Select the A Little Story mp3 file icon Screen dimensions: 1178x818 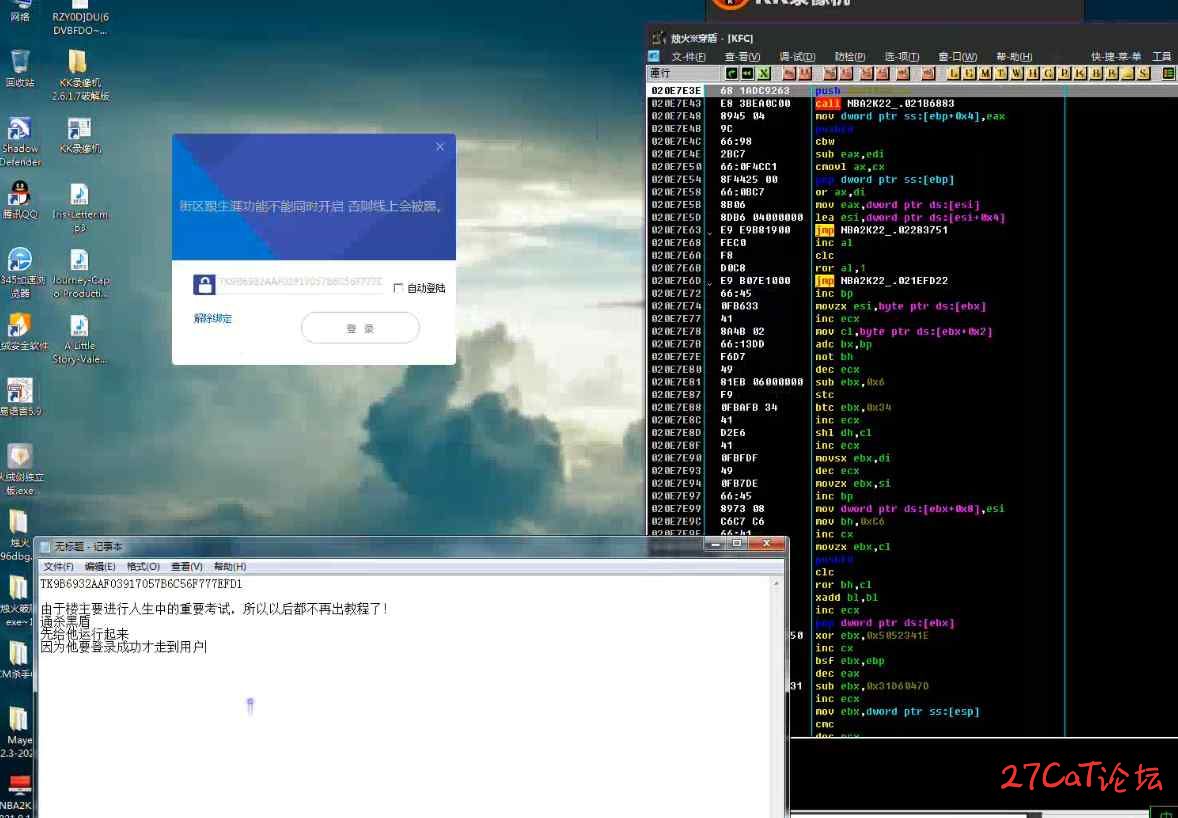(80, 339)
